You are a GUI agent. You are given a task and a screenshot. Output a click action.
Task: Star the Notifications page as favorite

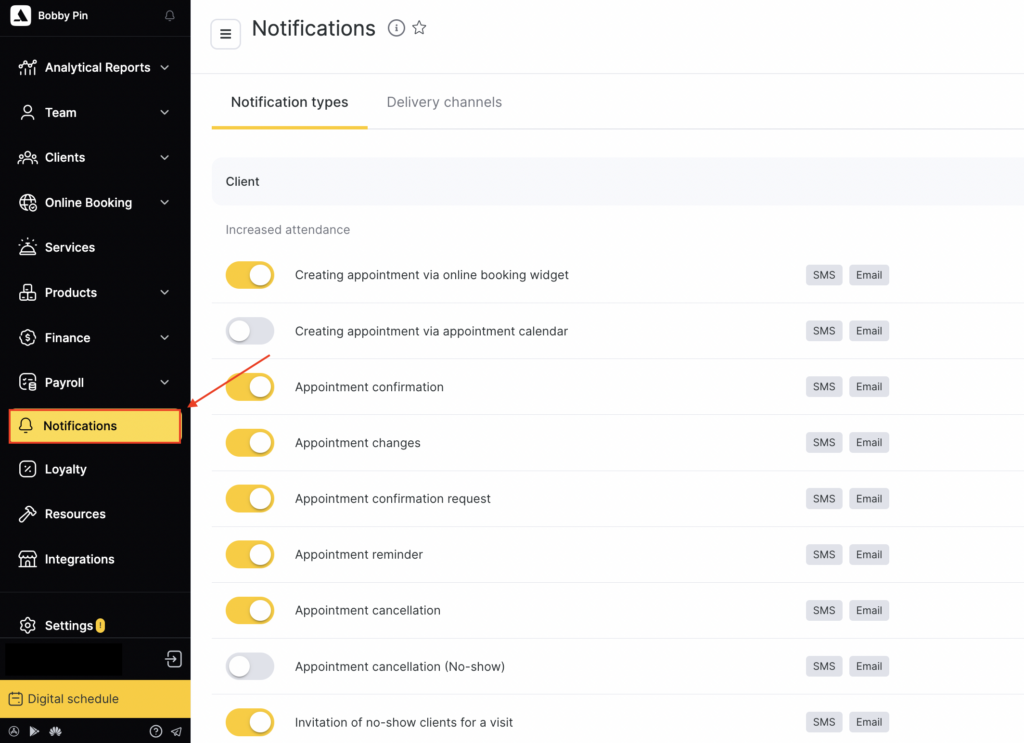tap(420, 28)
